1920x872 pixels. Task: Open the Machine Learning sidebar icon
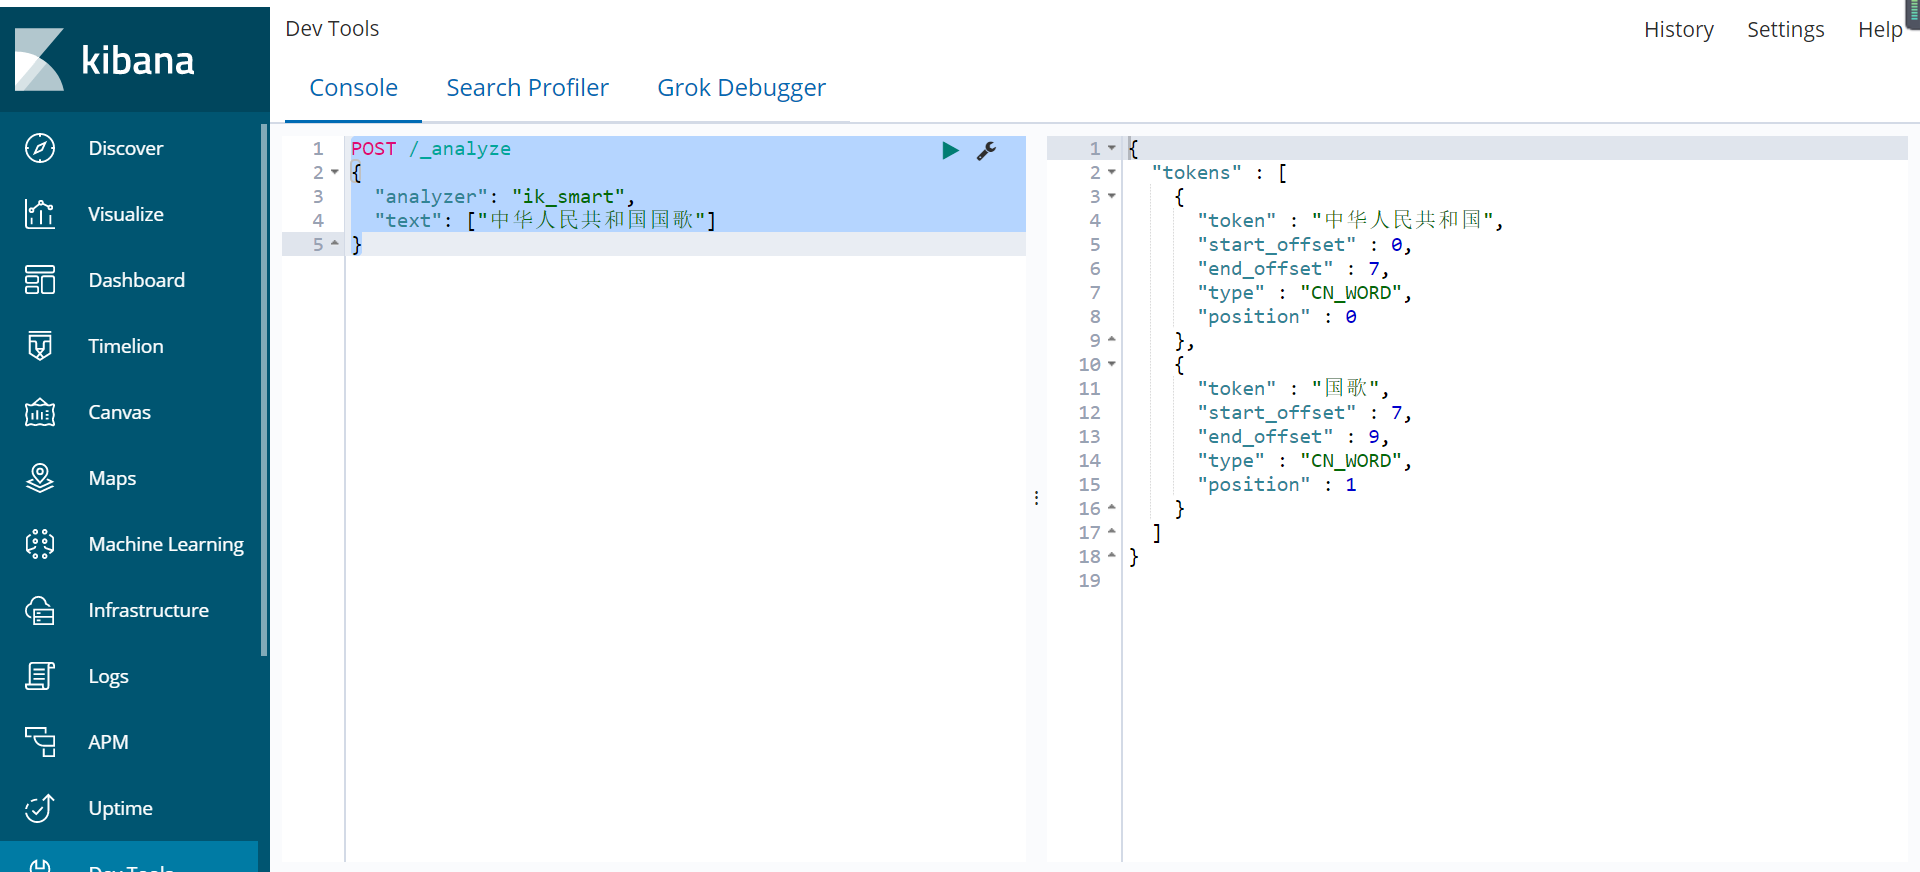pyautogui.click(x=40, y=544)
